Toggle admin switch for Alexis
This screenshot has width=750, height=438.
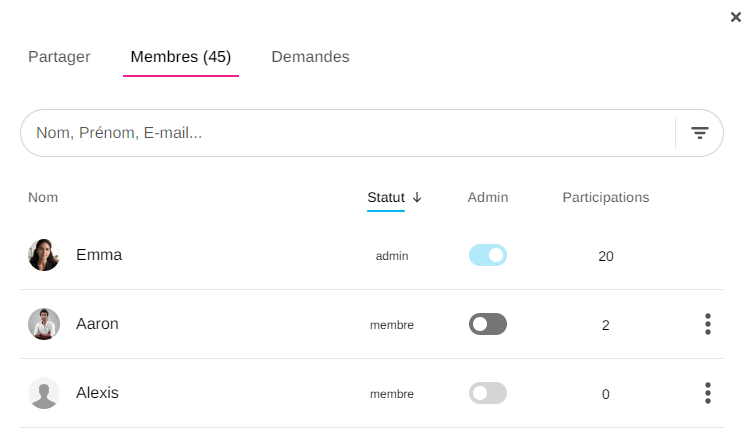click(488, 393)
